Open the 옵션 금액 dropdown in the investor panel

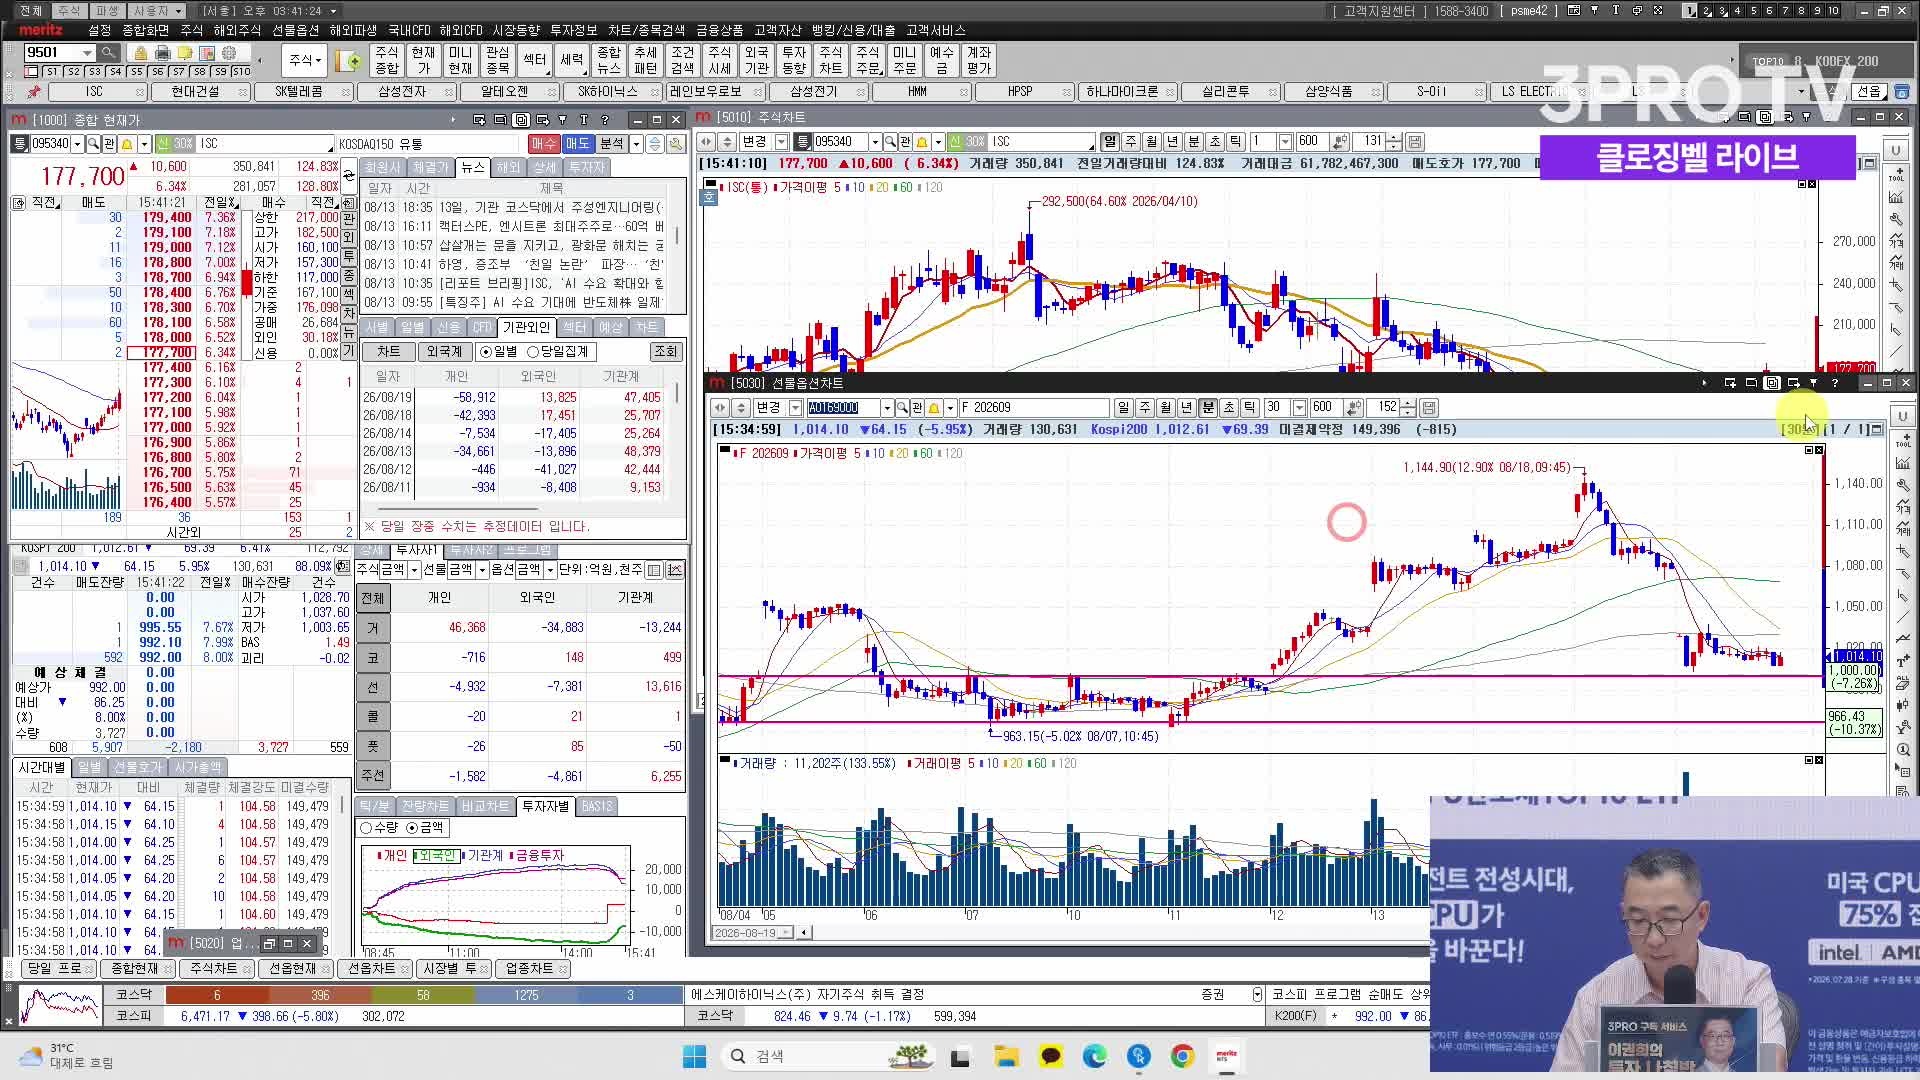tap(549, 570)
